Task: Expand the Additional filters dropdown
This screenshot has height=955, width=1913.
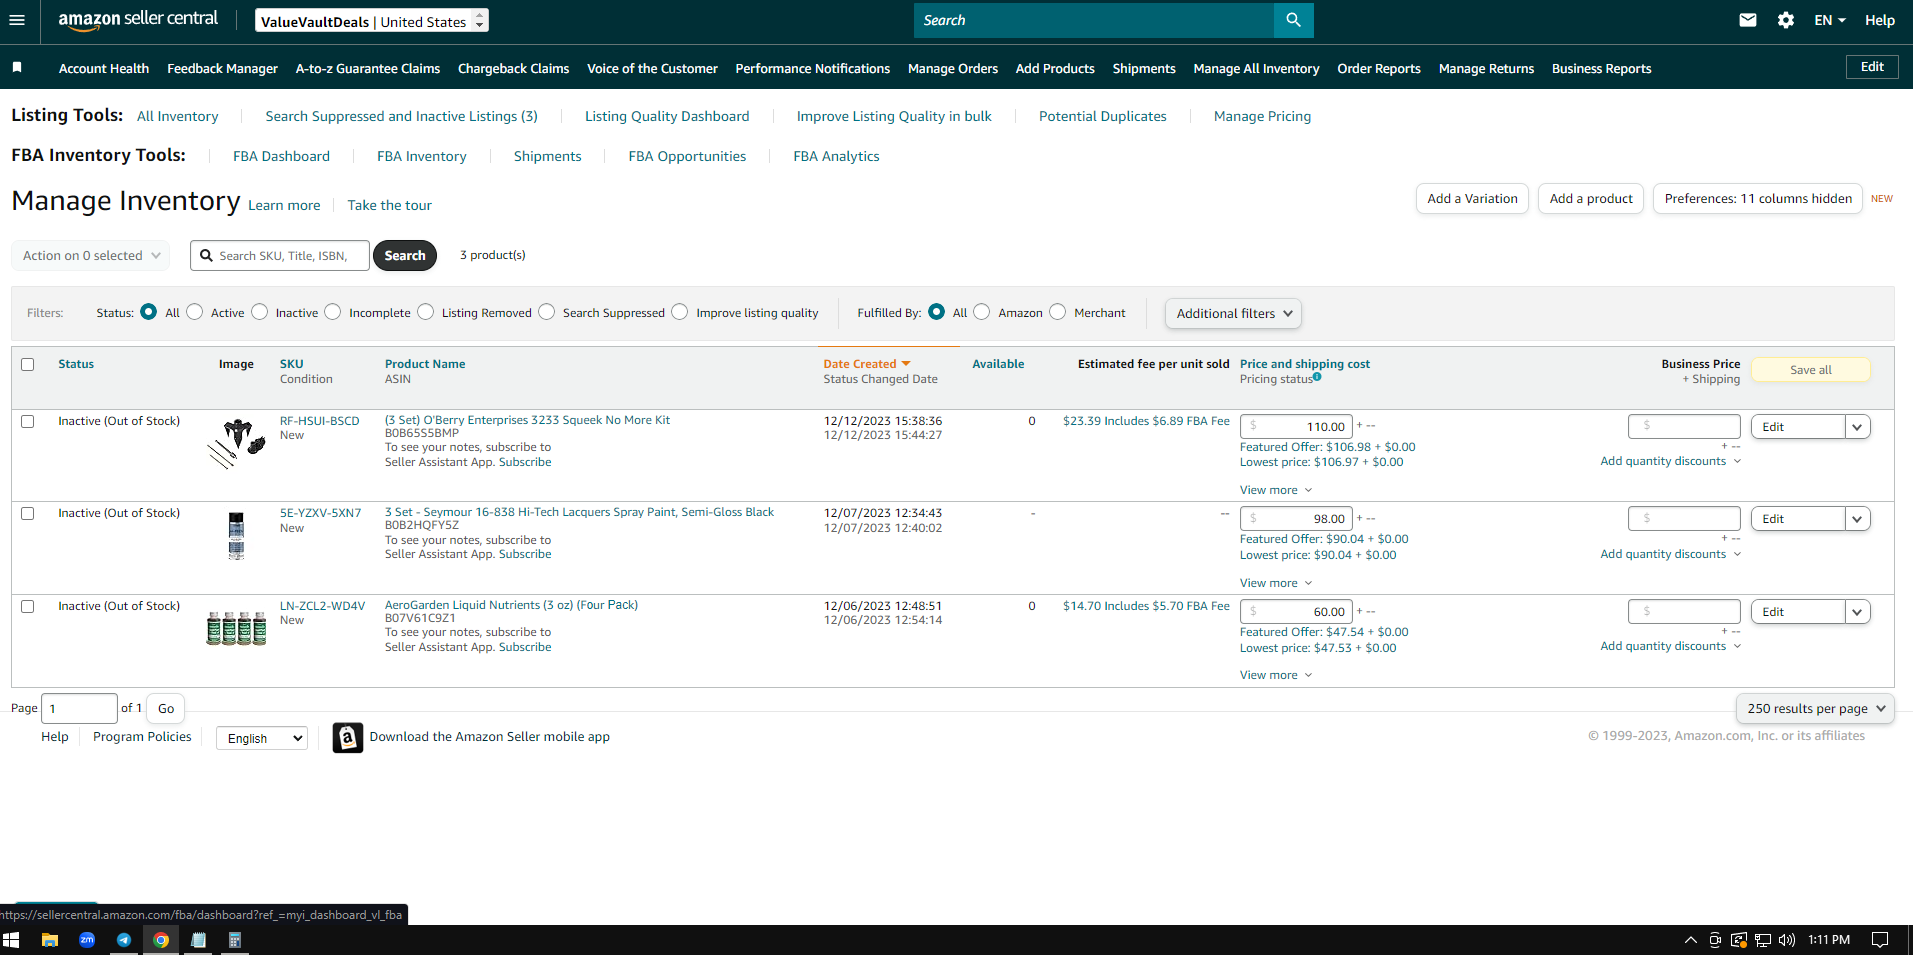Action: click(x=1233, y=313)
